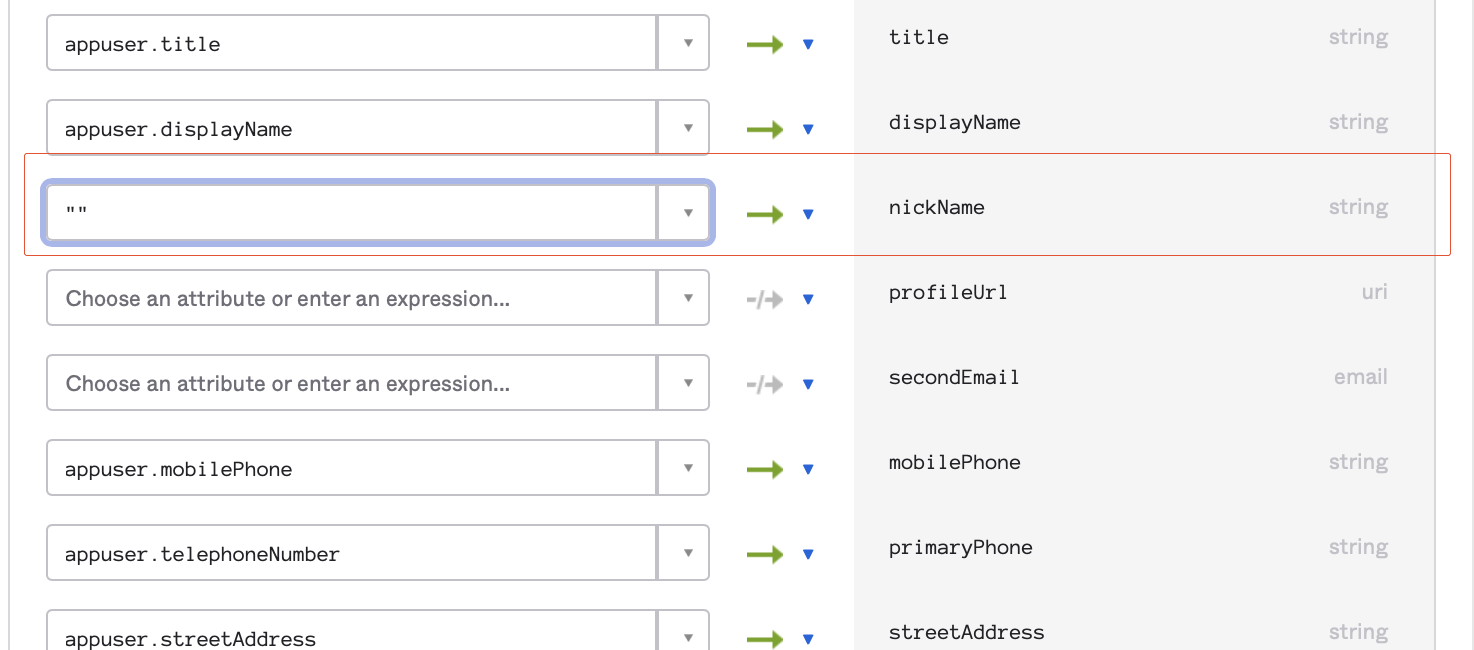
Task: Click the appuser.mobilePhone mapping field
Action: pyautogui.click(x=350, y=468)
